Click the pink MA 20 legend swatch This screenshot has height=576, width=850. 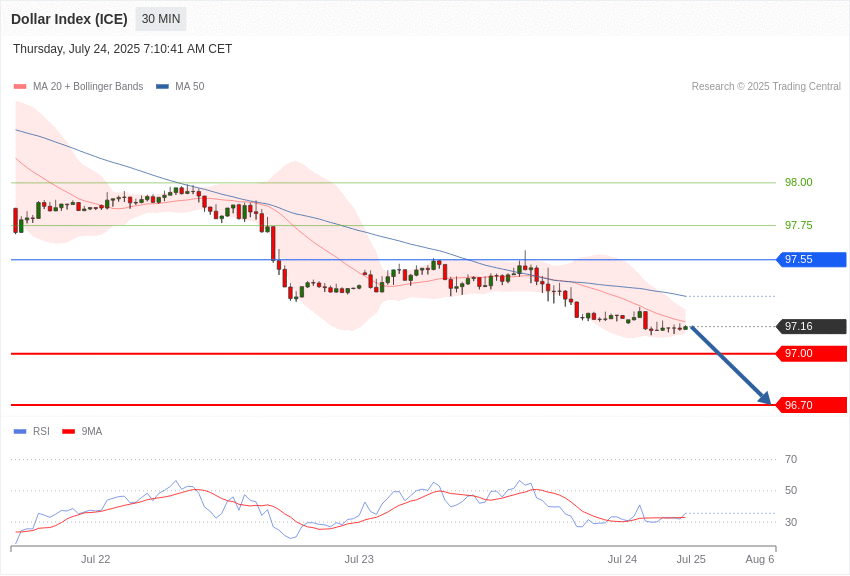[20, 86]
